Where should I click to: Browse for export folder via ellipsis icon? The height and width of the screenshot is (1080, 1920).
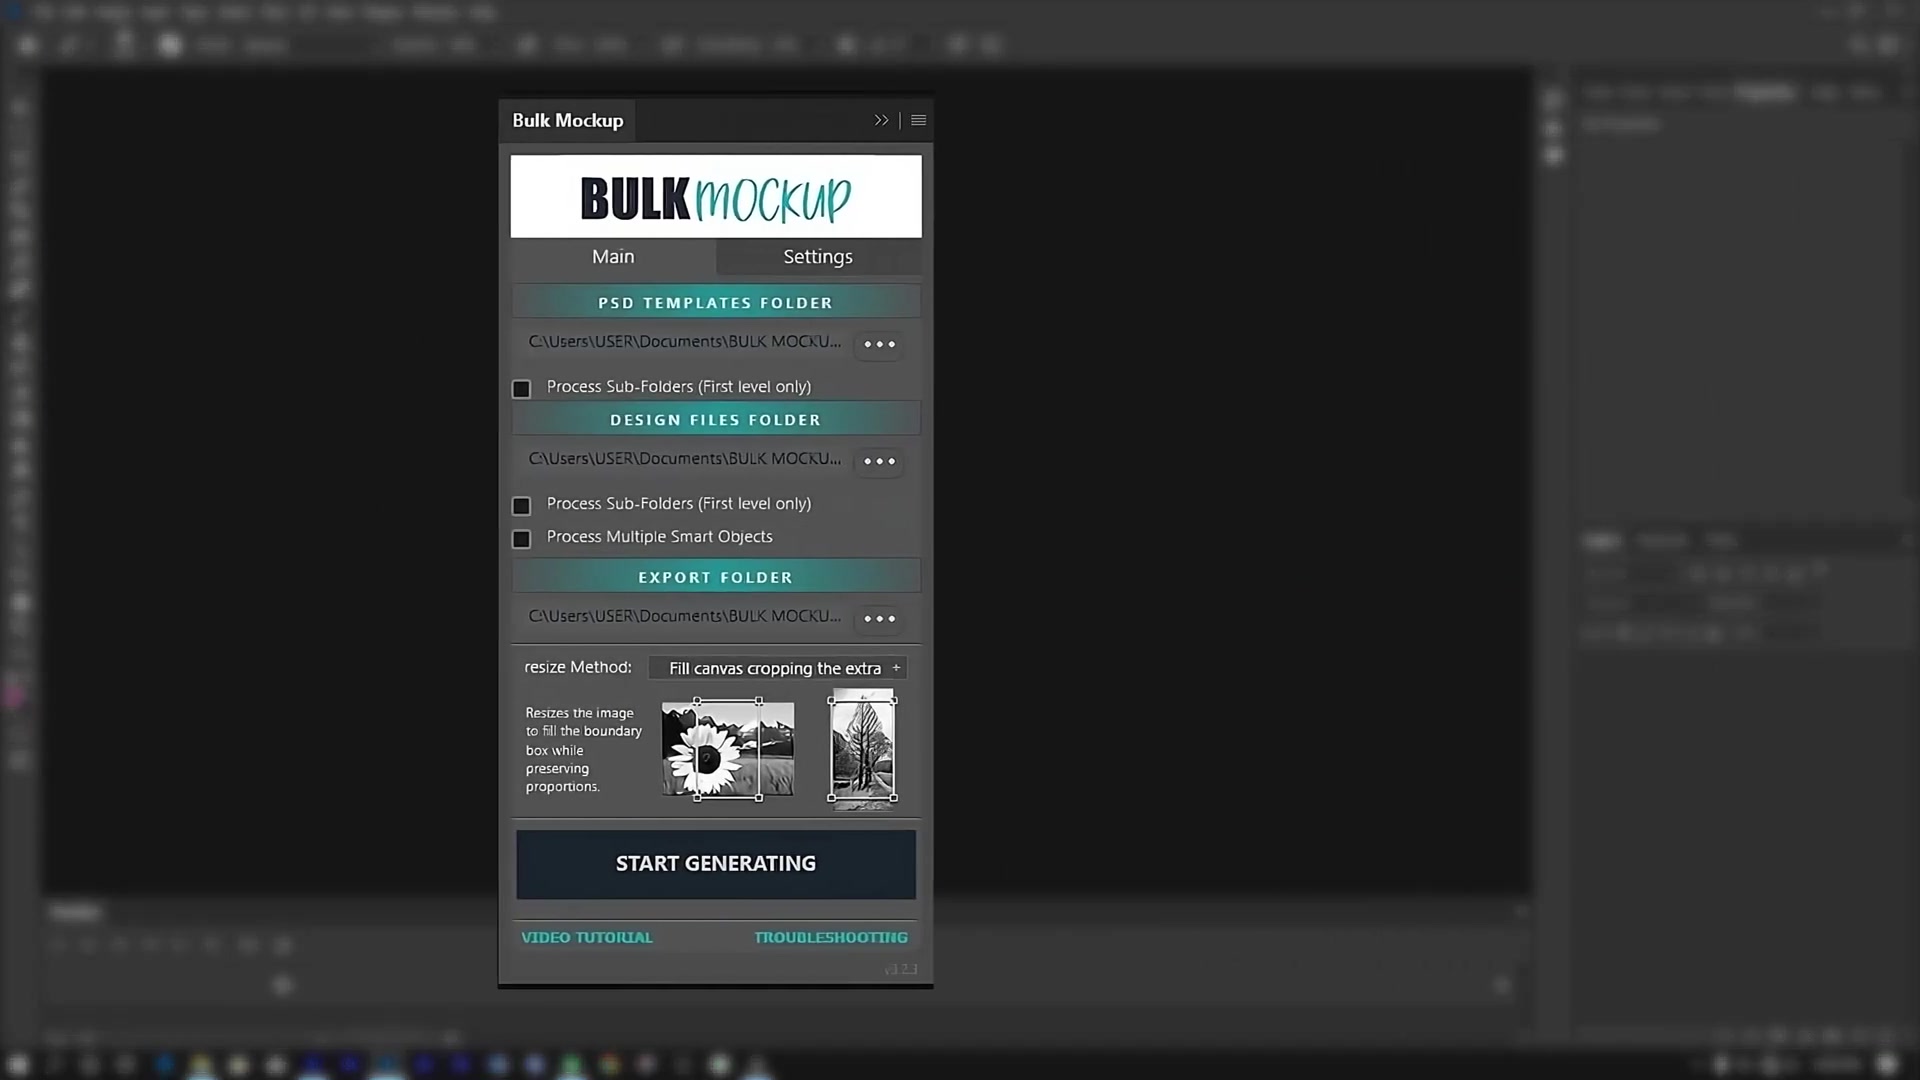click(878, 618)
